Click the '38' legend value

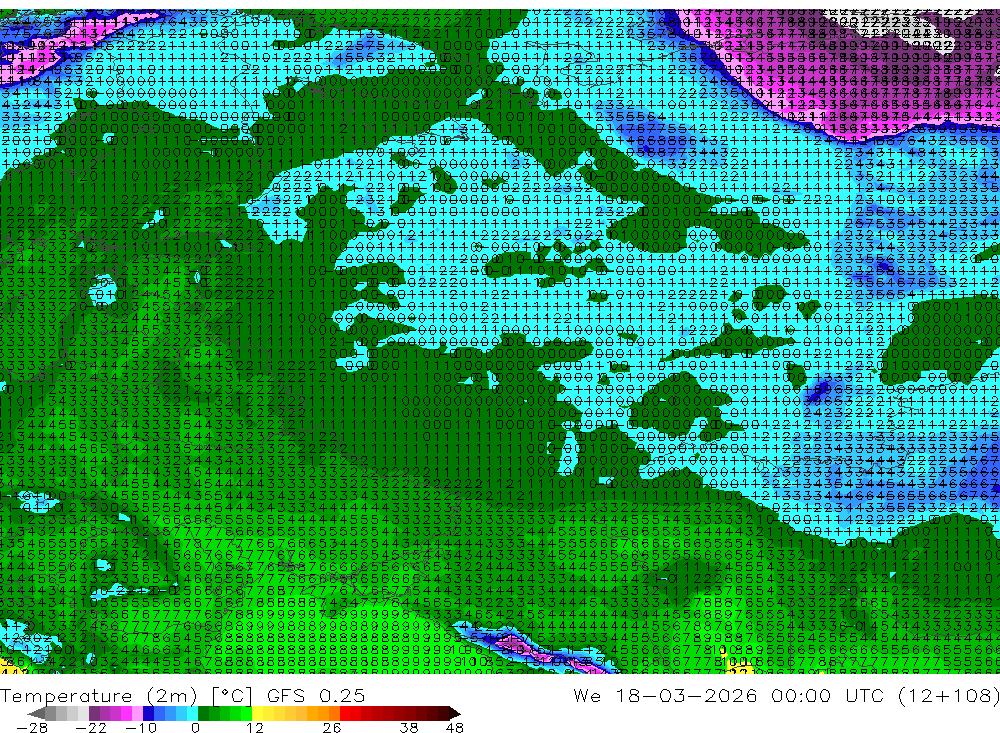tap(409, 728)
